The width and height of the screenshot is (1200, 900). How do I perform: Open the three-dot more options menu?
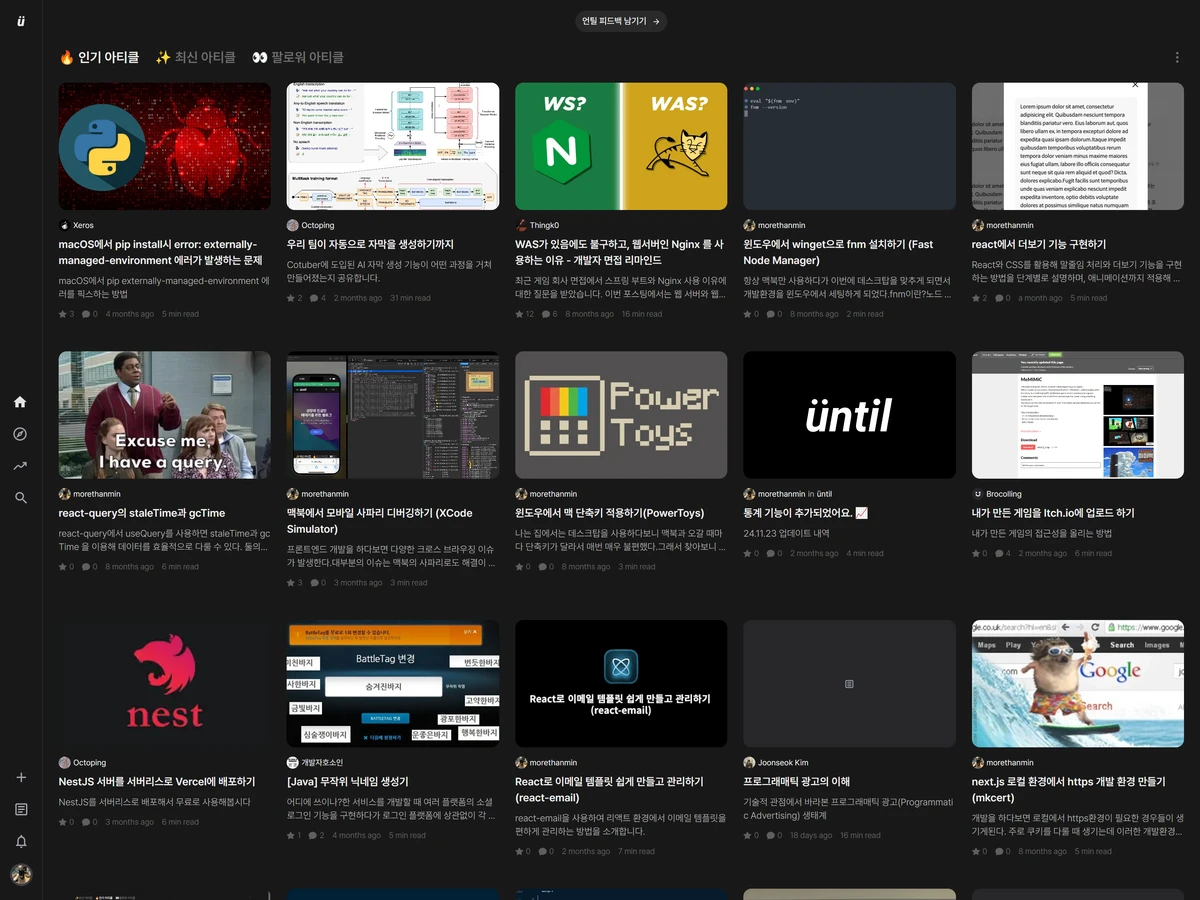(1177, 57)
